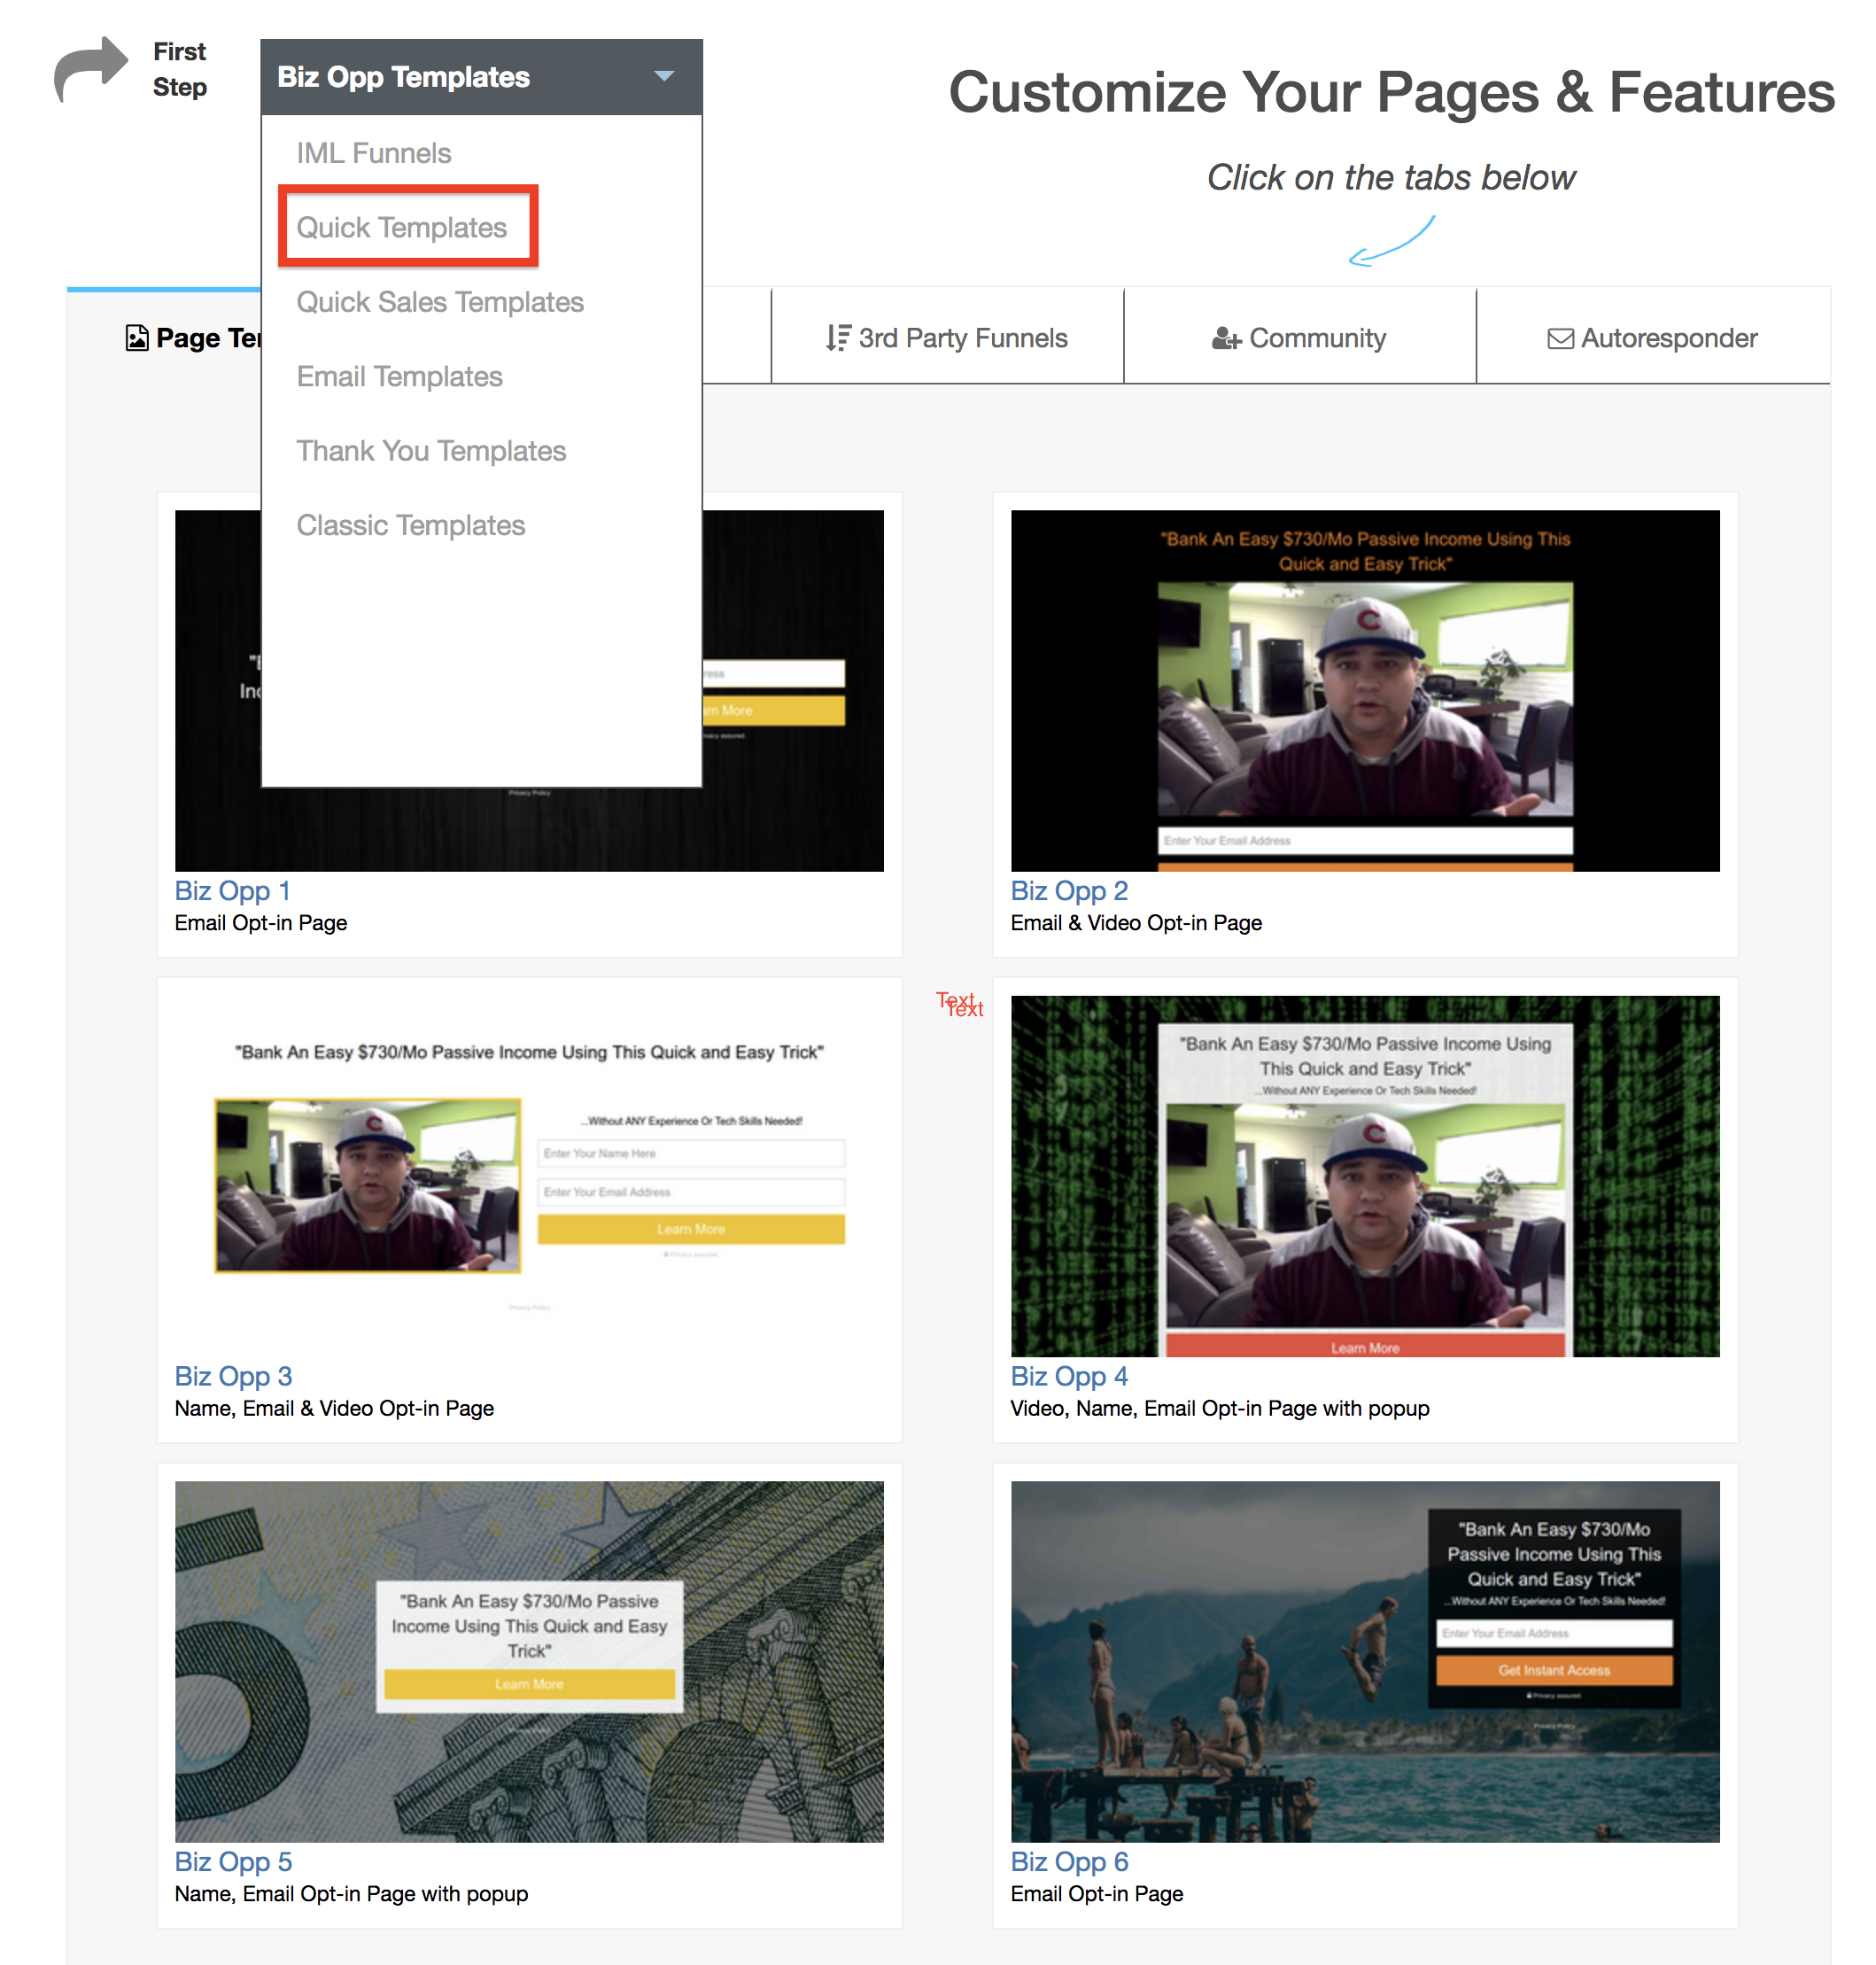Click the sort icon on 3rd Party Funnels
This screenshot has width=1876, height=1965.
838,338
